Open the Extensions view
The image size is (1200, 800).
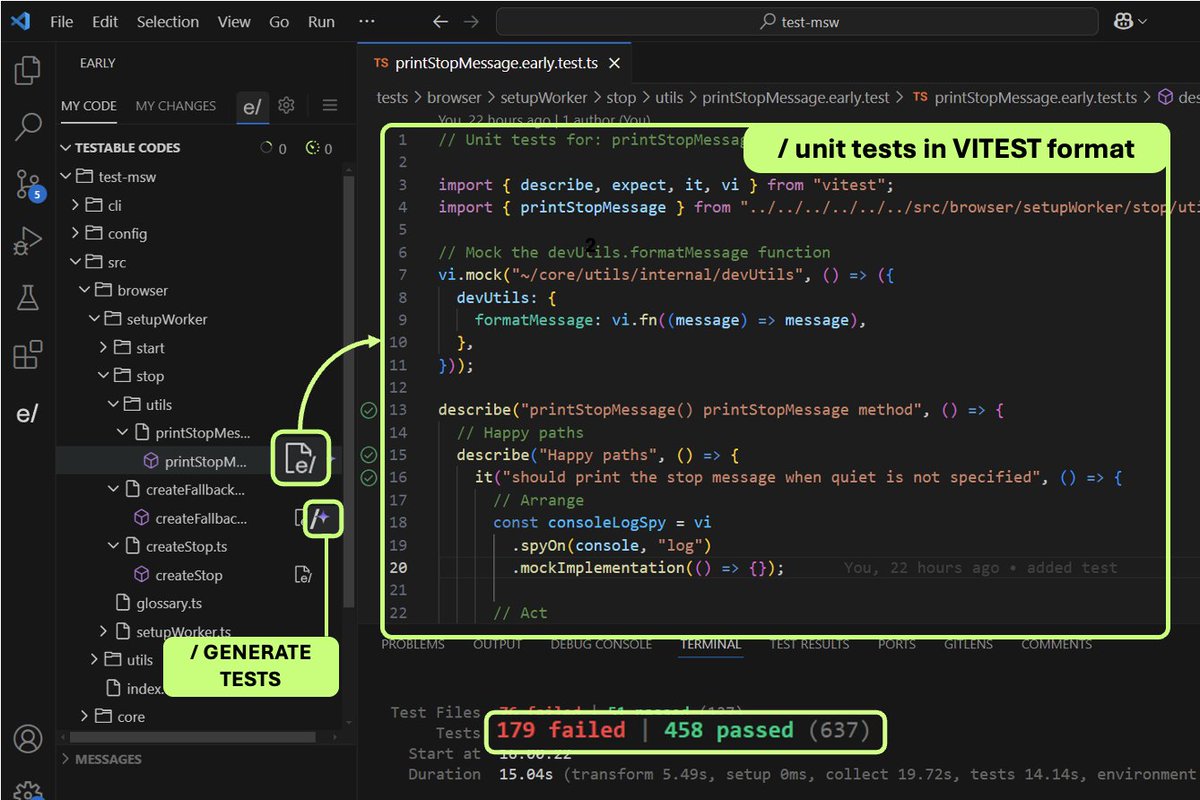pyautogui.click(x=28, y=355)
